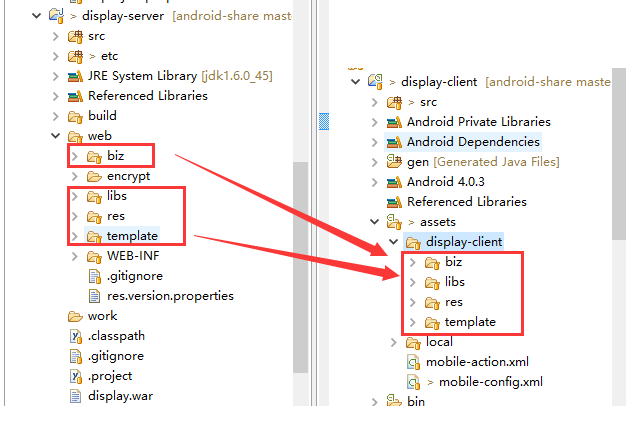Click the left panel vertical scrollbar
Screen dimensions: 637x424
click(x=301, y=267)
